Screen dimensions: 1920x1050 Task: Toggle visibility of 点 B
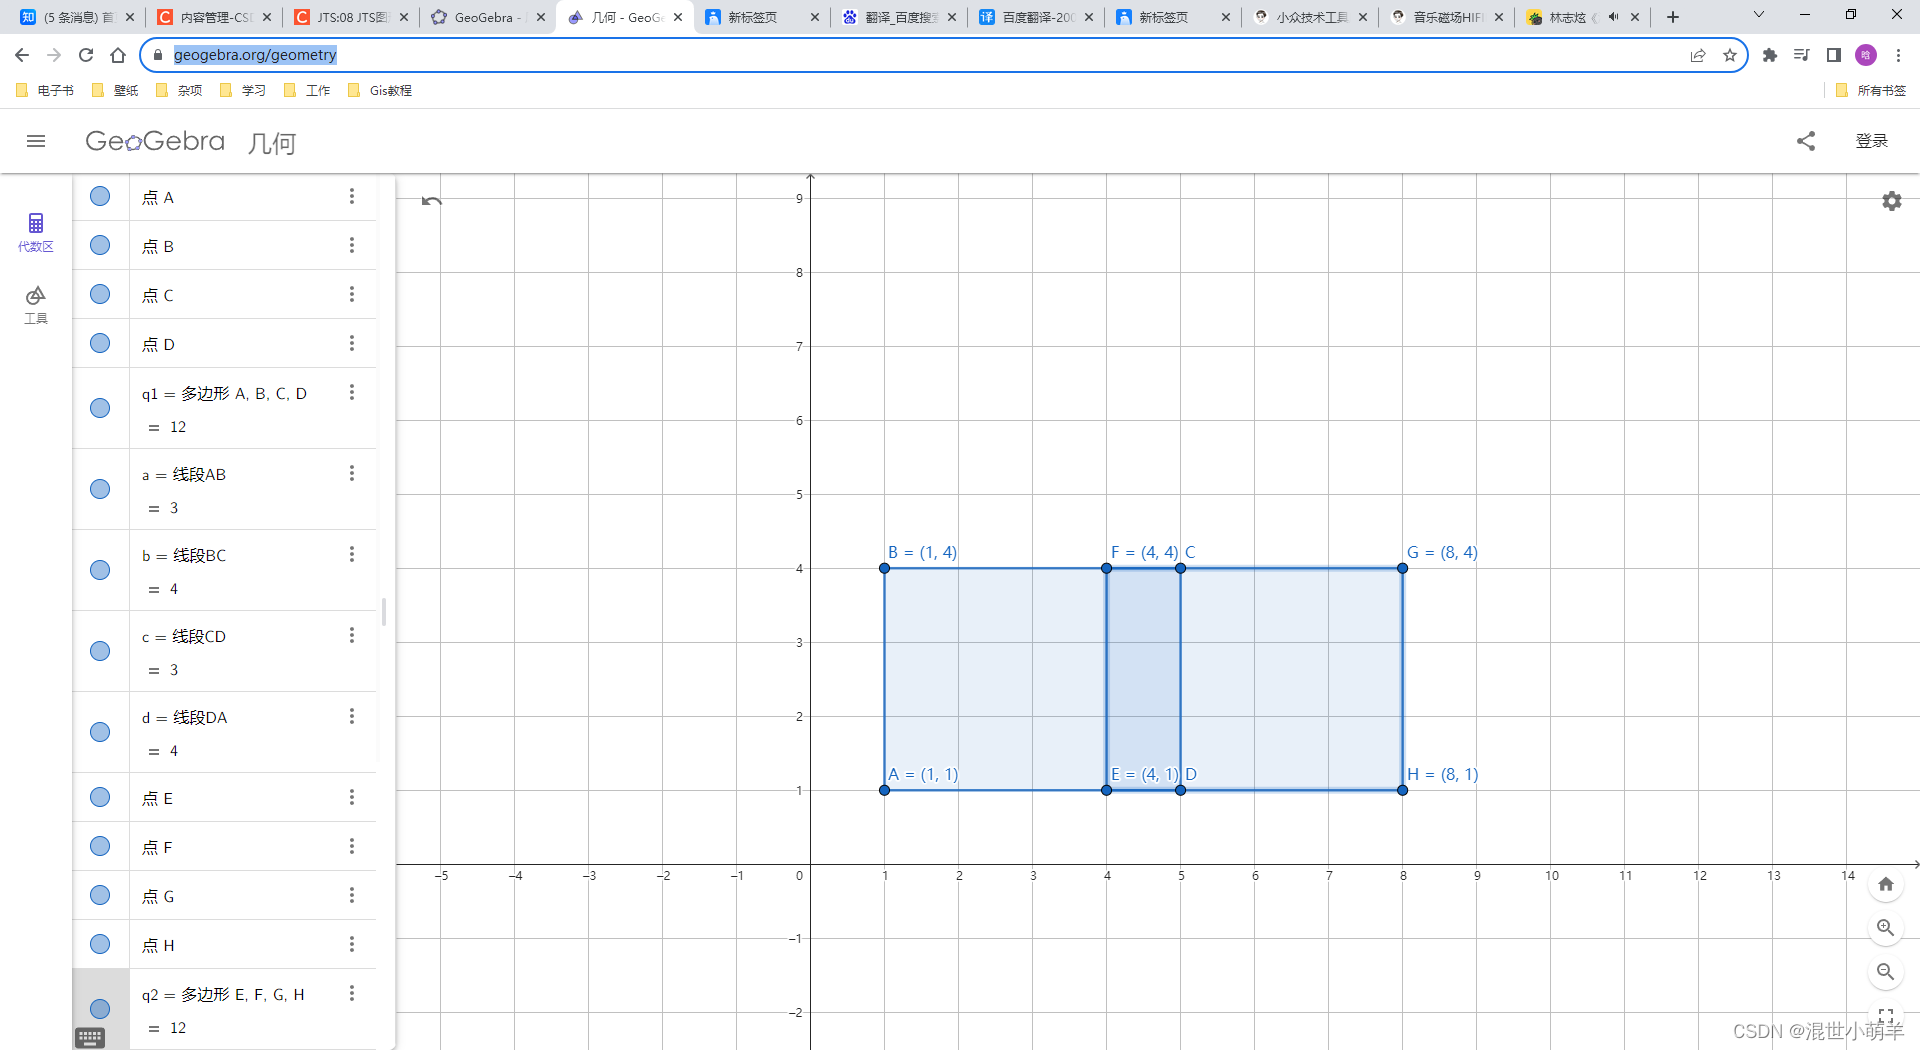tap(100, 245)
